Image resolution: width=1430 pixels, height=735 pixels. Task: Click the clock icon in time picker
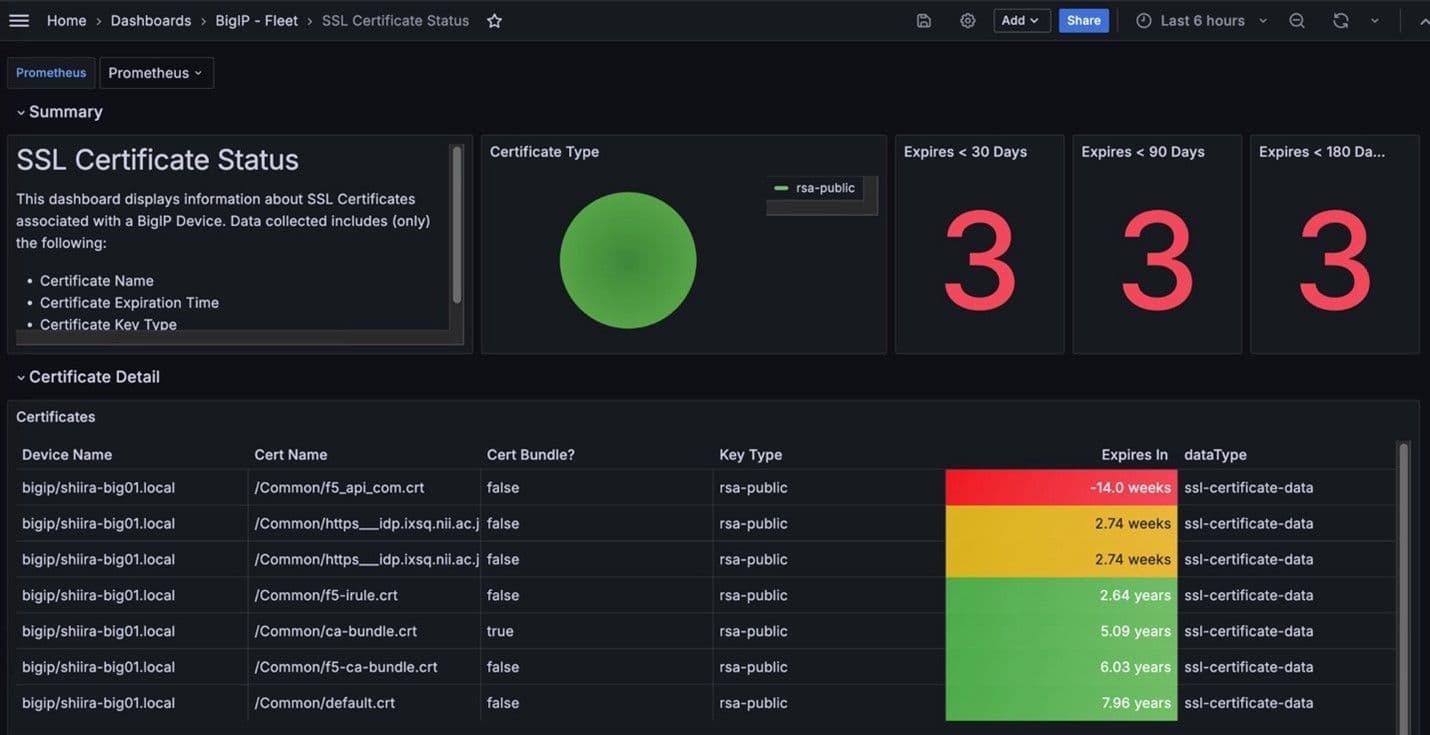pos(1144,21)
